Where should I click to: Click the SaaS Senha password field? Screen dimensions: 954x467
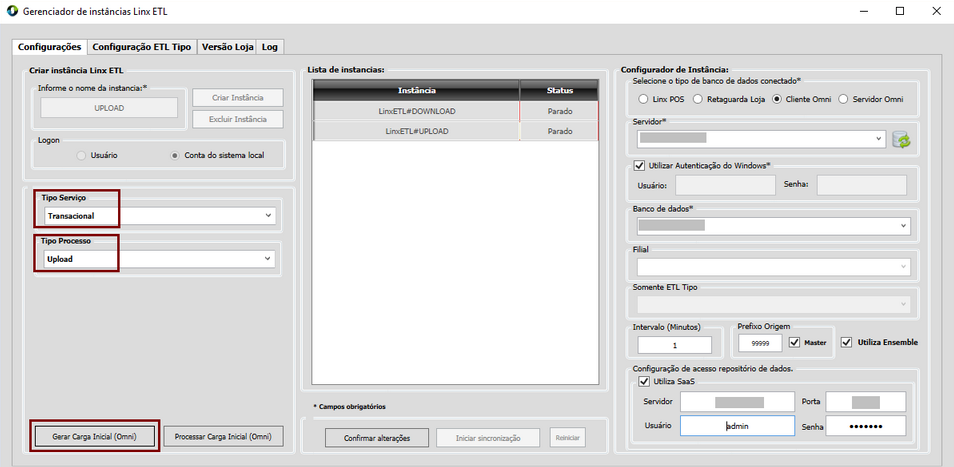coord(866,426)
